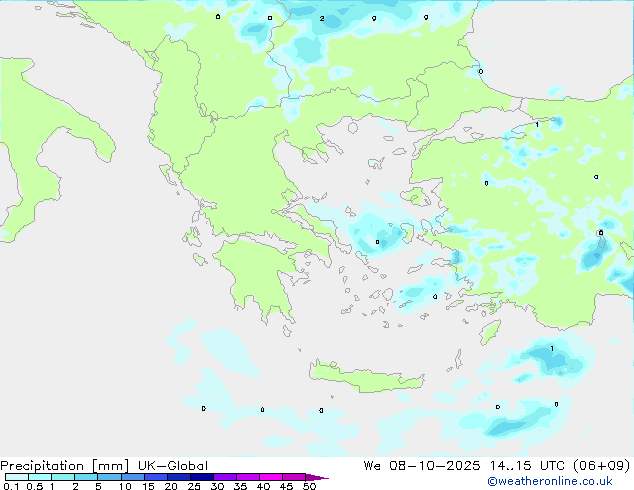This screenshot has height=490, width=634.
Task: Click the 30–35 mm purple legend swatch
Action: [x=224, y=477]
